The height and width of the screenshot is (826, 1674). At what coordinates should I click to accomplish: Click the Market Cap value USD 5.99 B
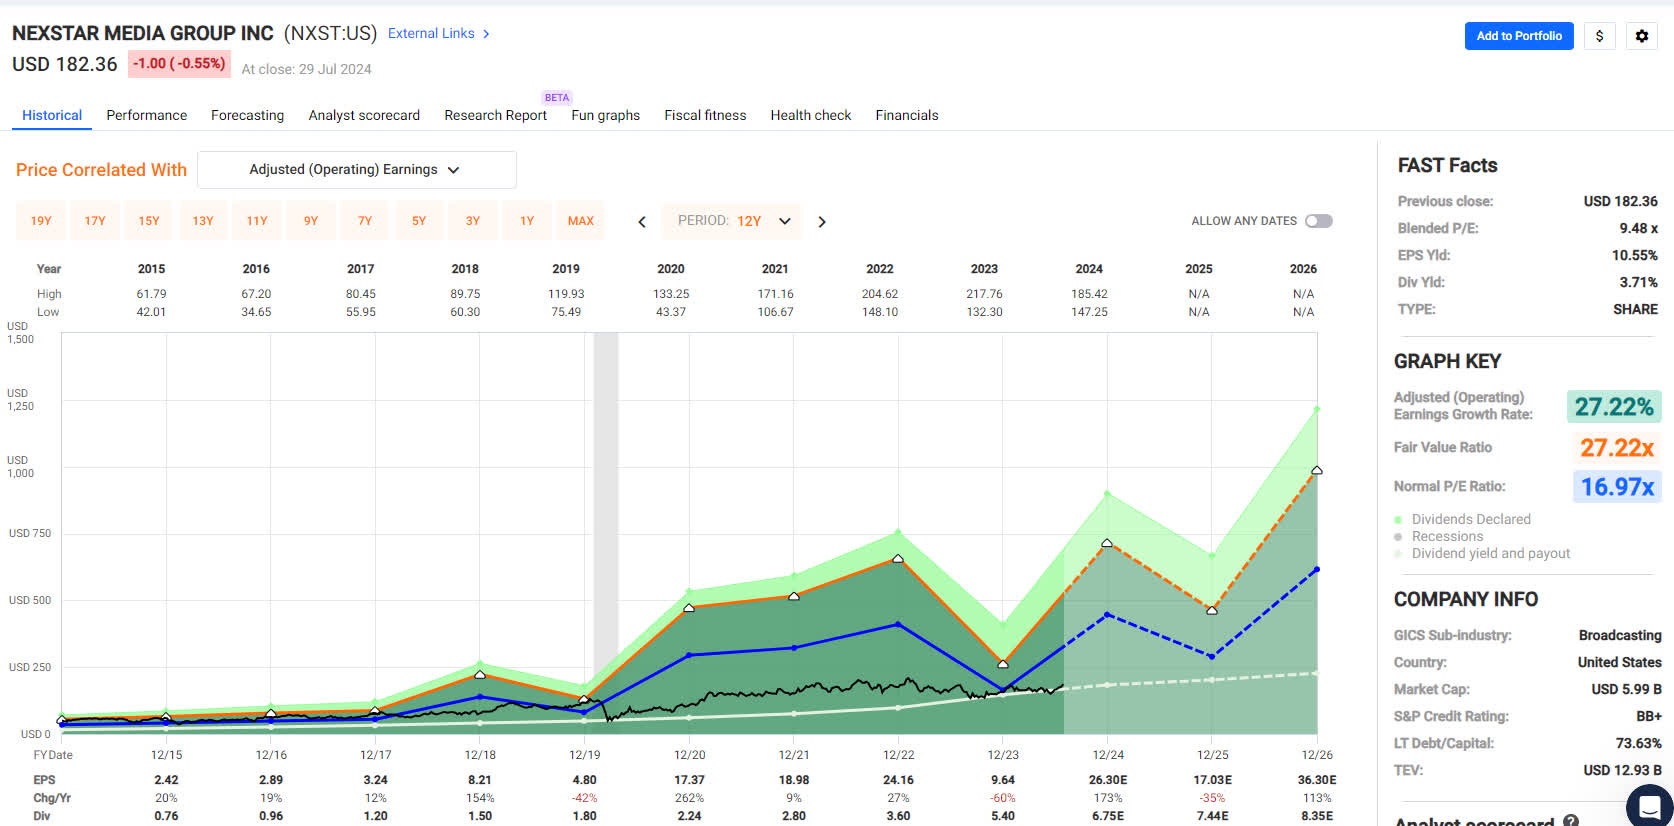[1626, 689]
